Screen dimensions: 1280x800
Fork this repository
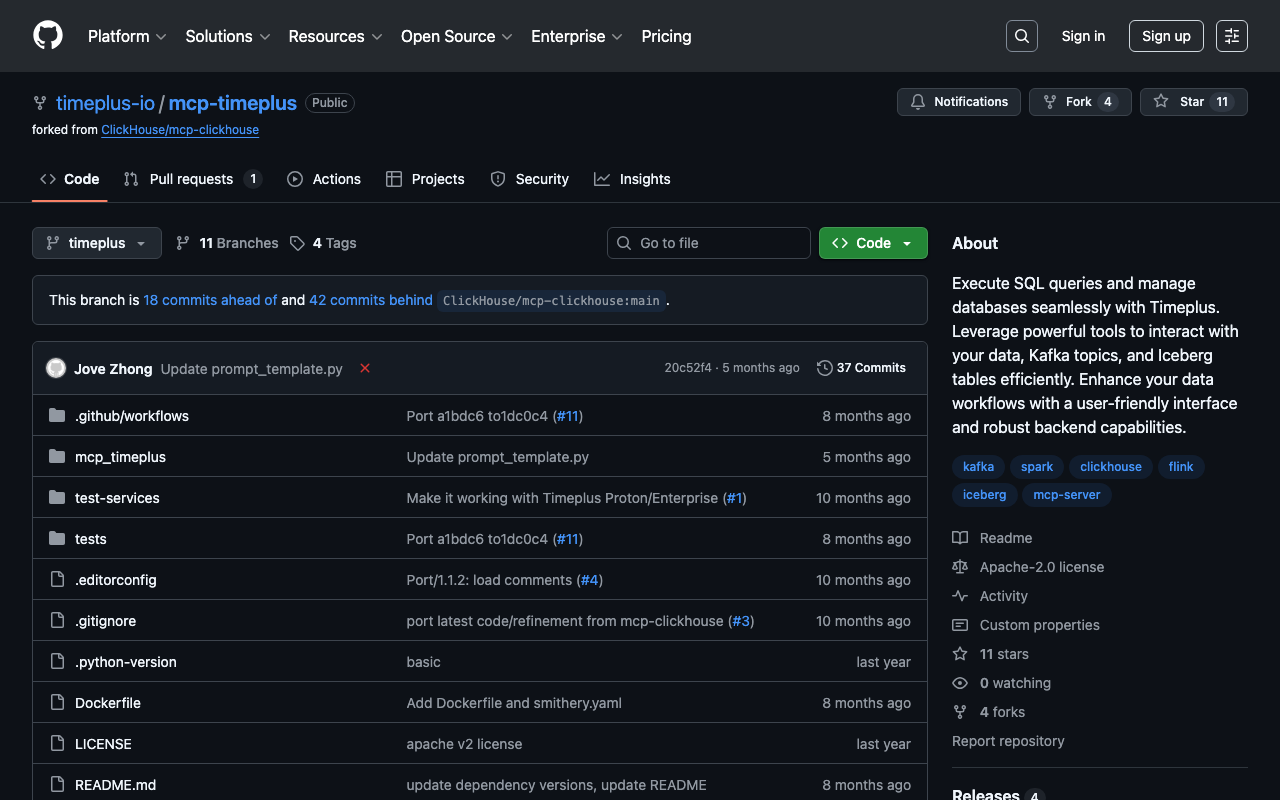click(x=1079, y=102)
